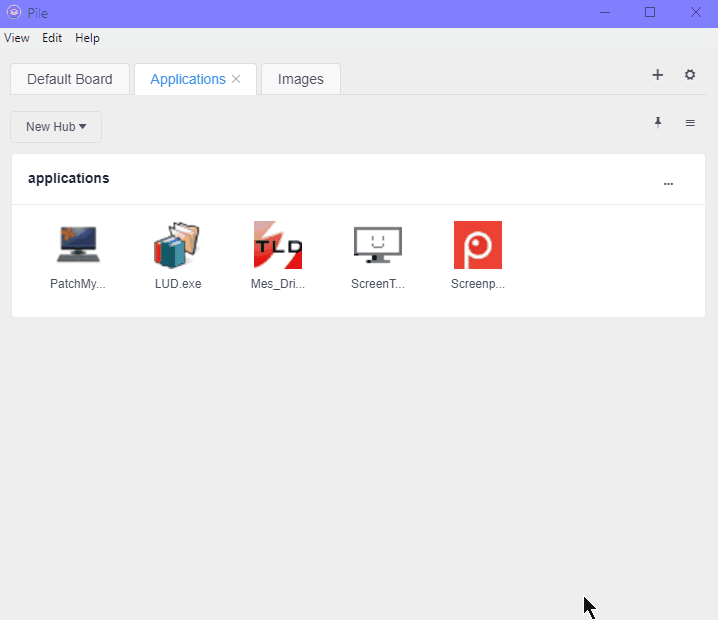Open the hamburger list menu icon
The image size is (718, 620).
click(x=690, y=123)
